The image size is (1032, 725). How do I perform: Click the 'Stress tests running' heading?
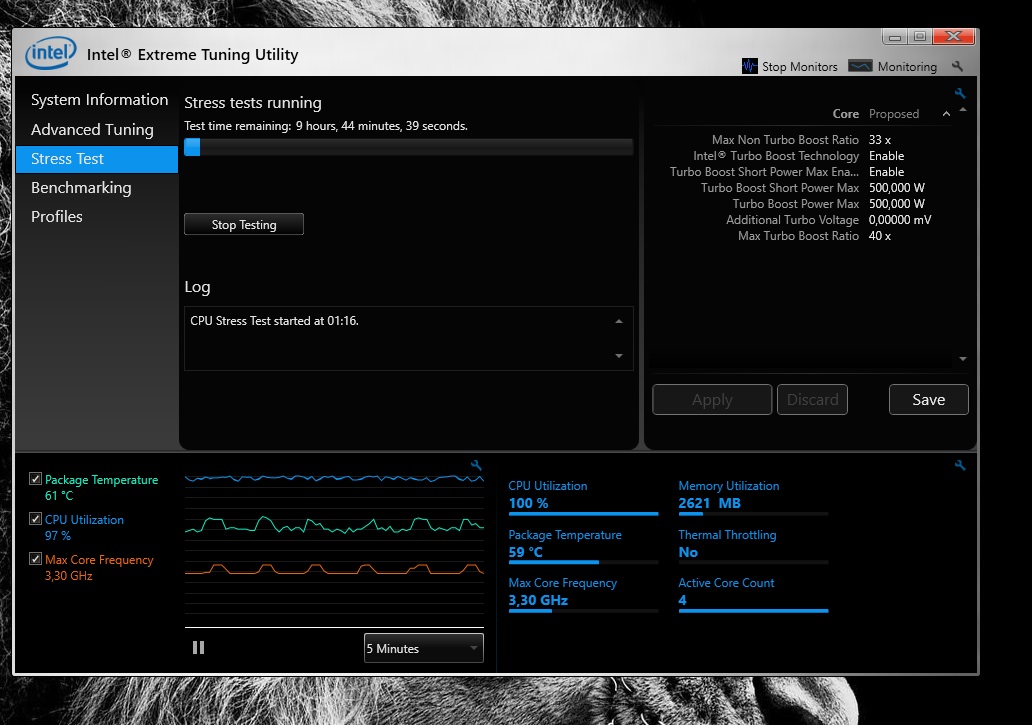point(253,103)
